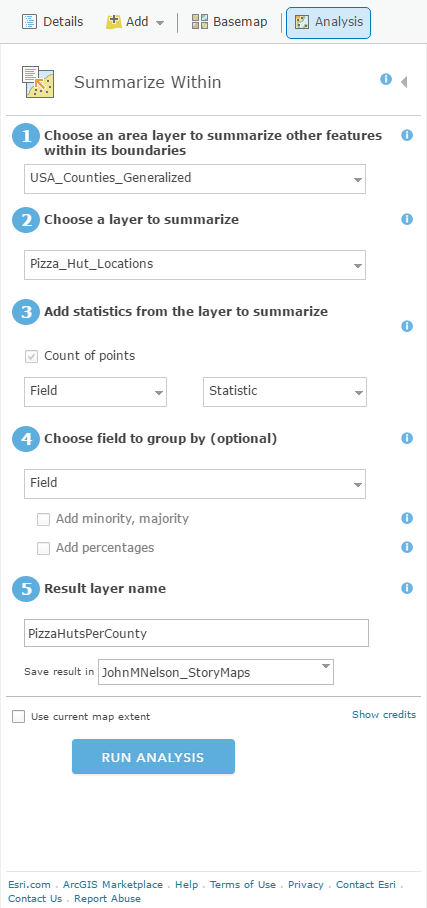The height and width of the screenshot is (908, 427).
Task: Open the Details tab
Action: click(52, 22)
